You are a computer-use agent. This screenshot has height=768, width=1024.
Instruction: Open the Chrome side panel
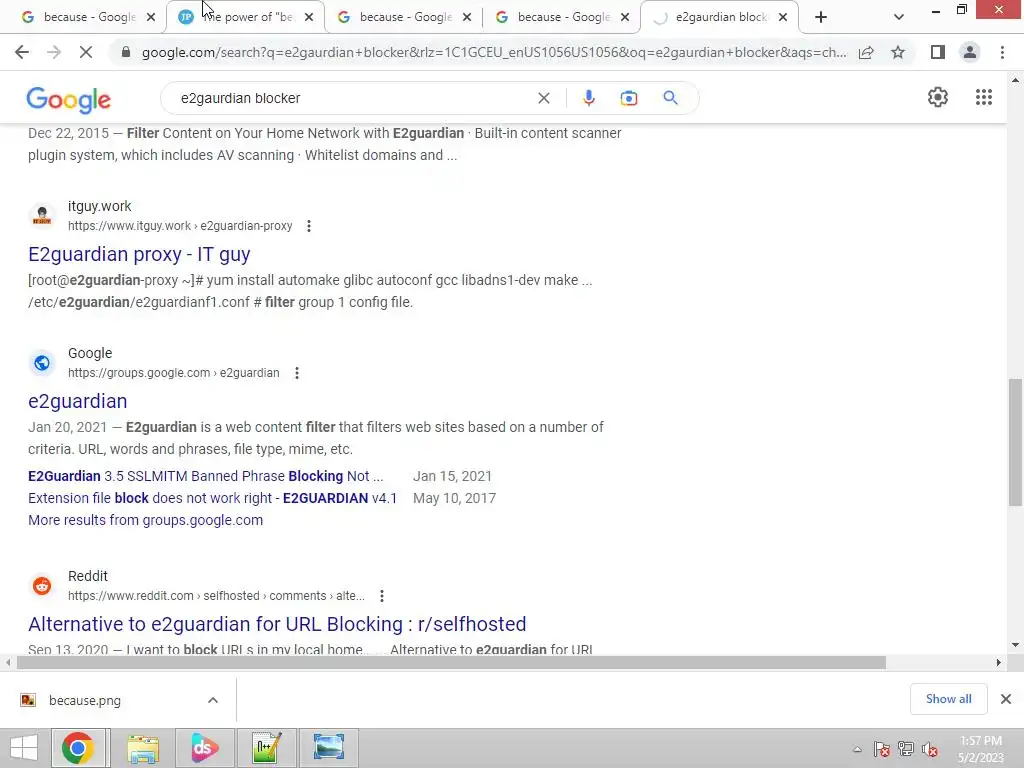938,52
